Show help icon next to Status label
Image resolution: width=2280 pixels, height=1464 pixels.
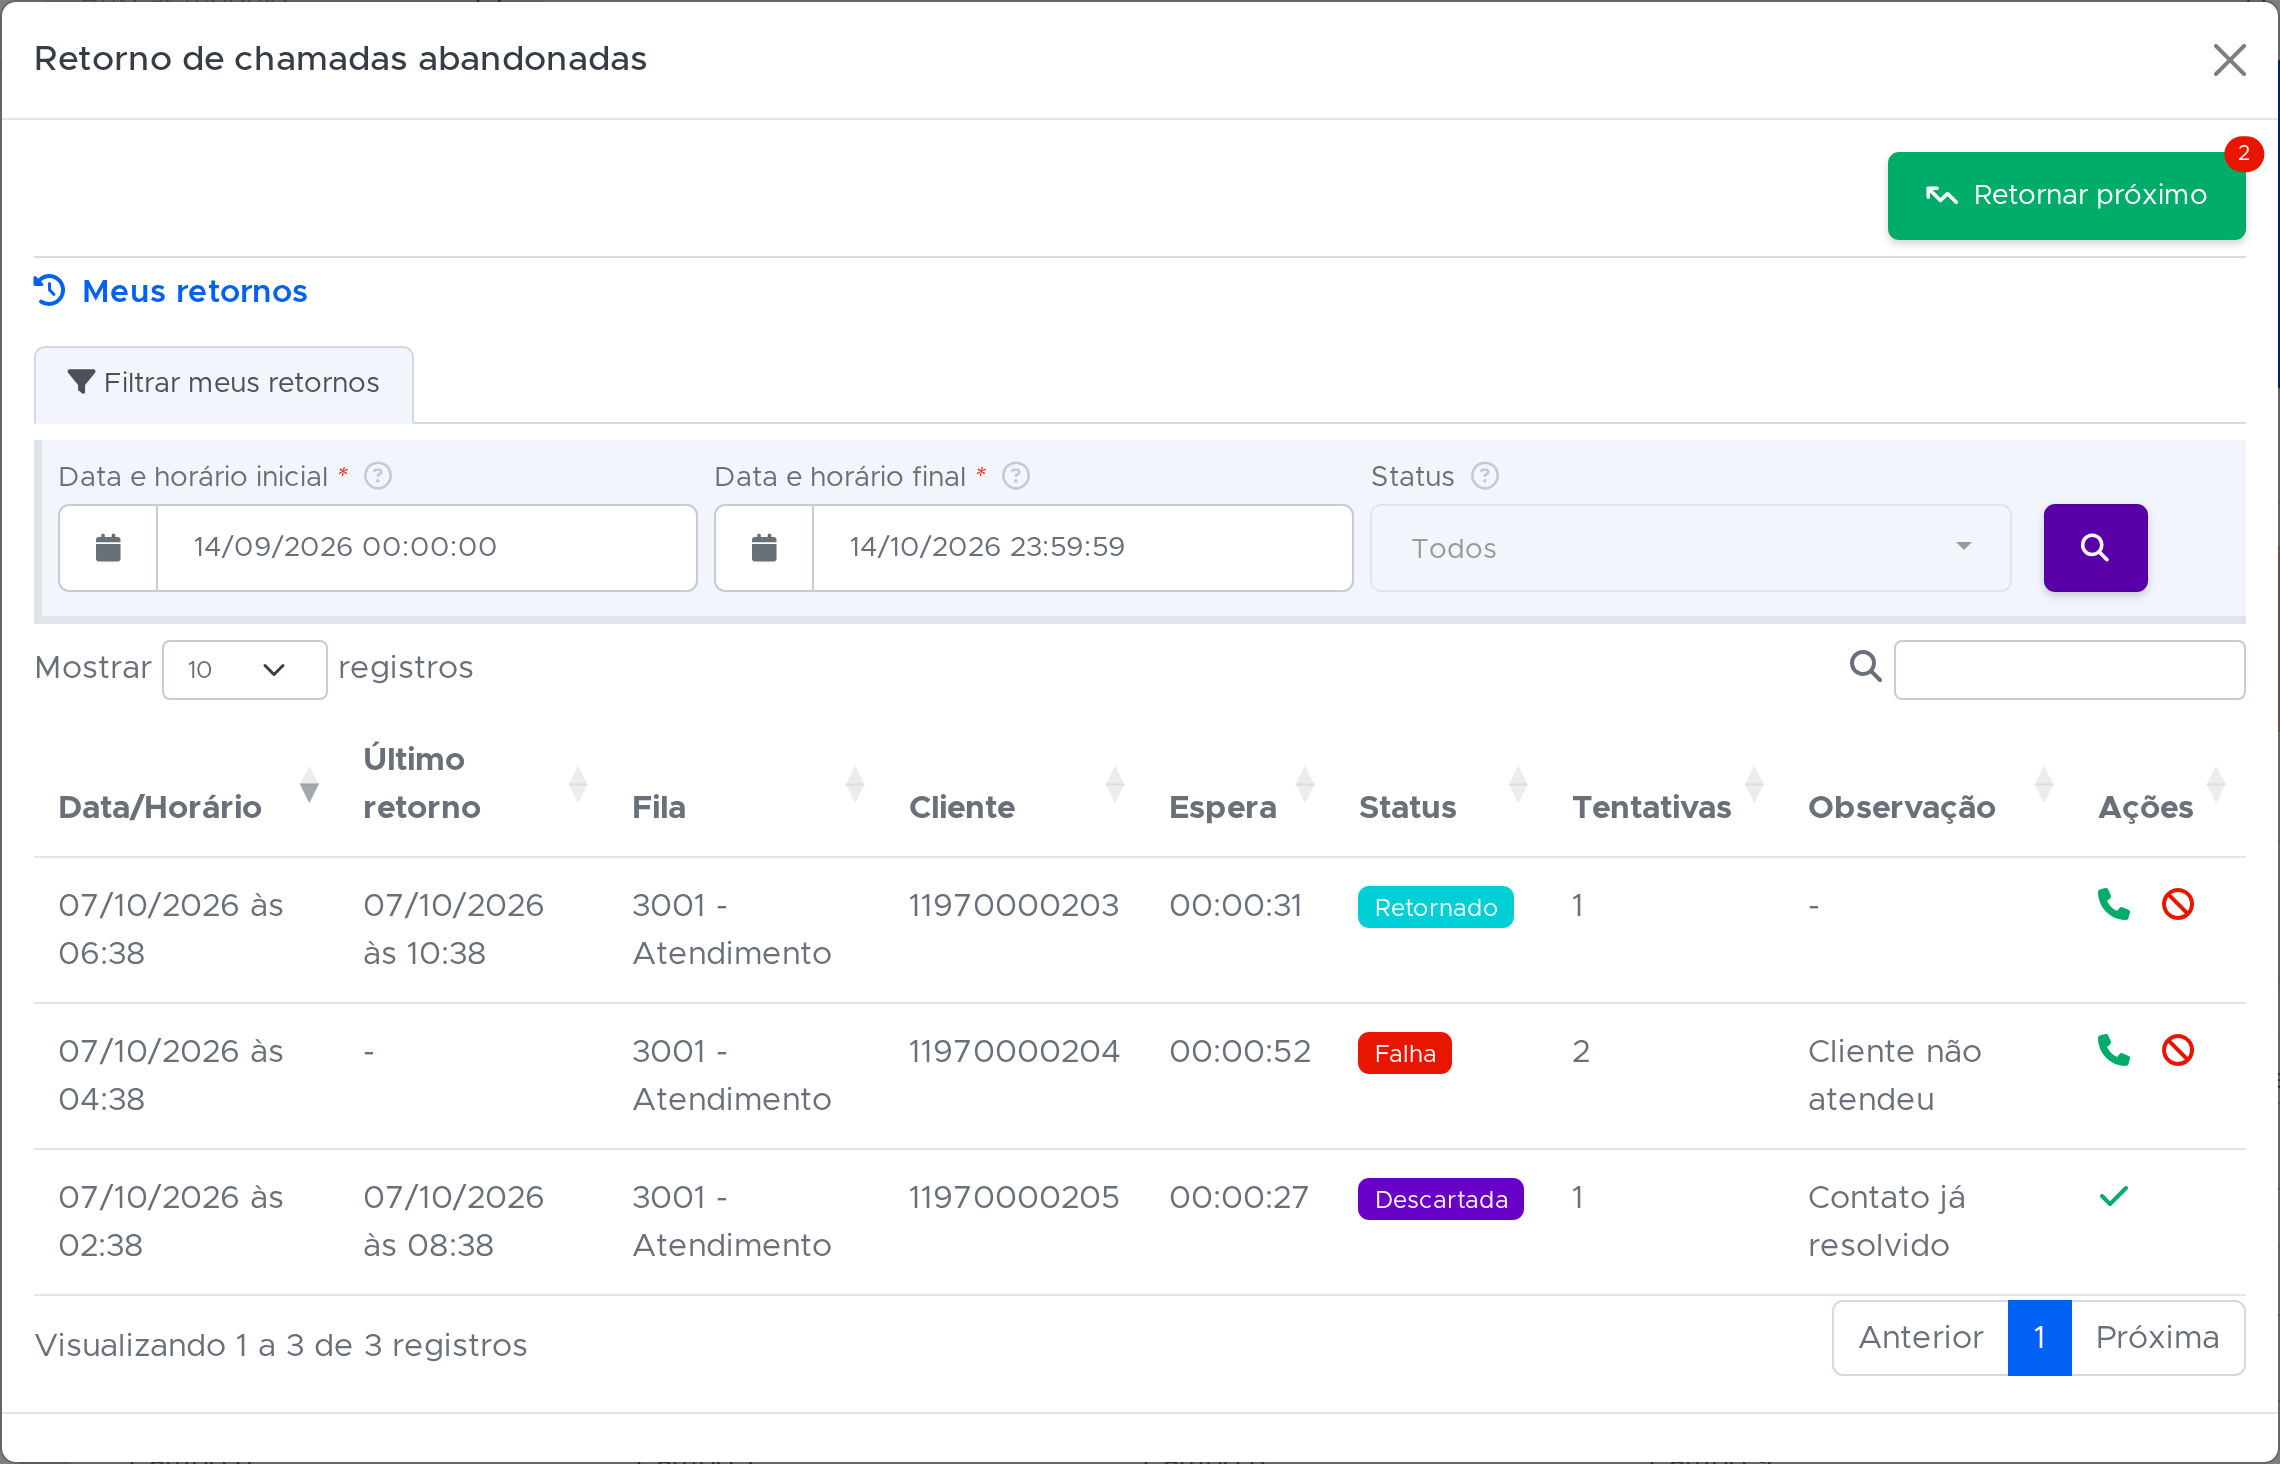(1485, 476)
